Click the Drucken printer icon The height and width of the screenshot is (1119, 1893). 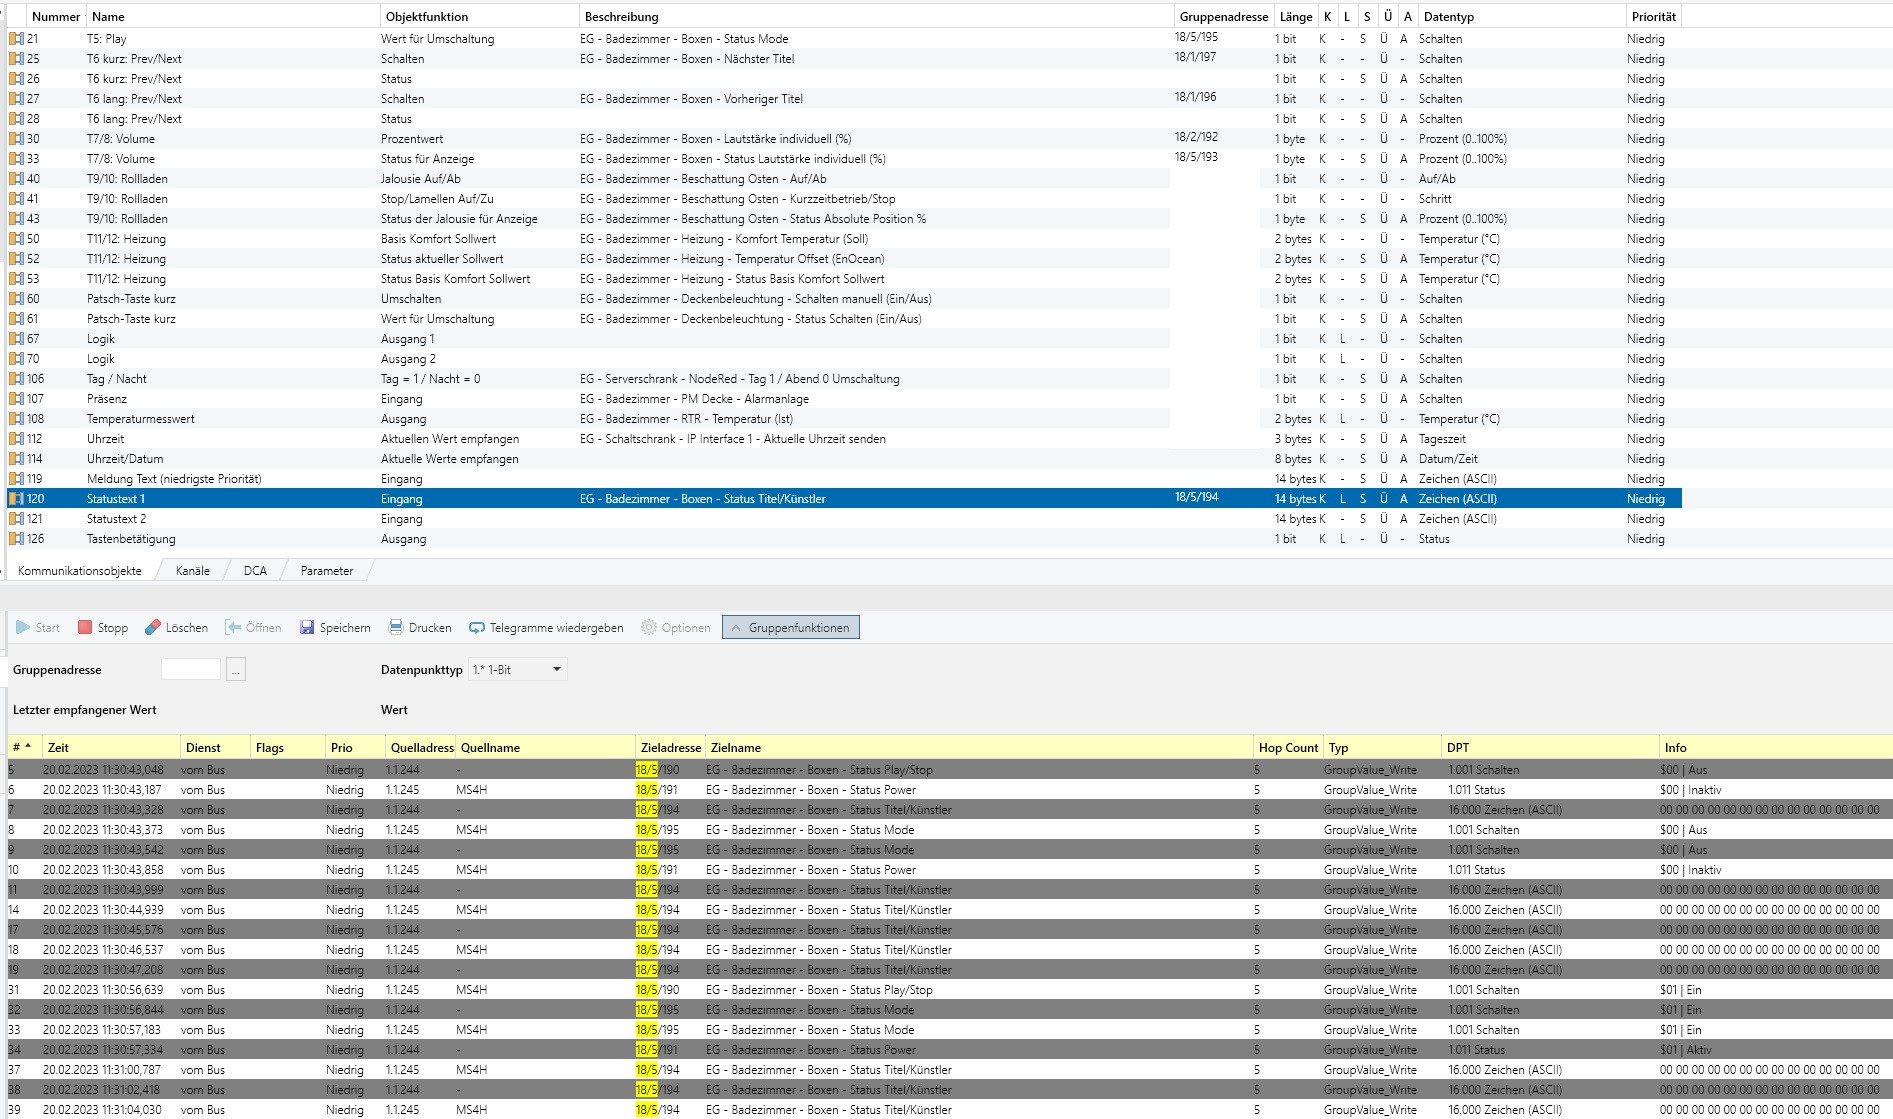tap(396, 628)
